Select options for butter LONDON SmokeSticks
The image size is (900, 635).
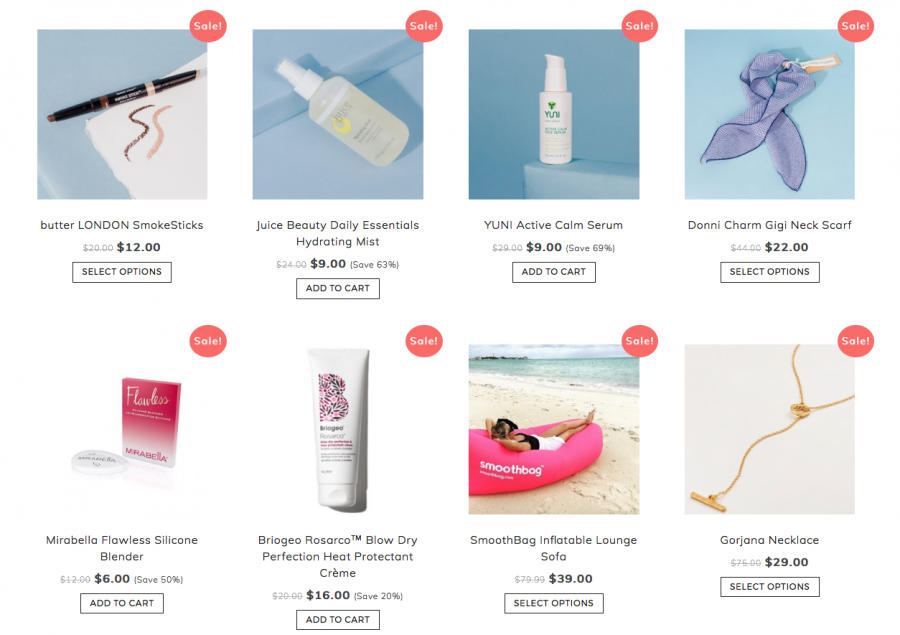pyautogui.click(x=122, y=272)
